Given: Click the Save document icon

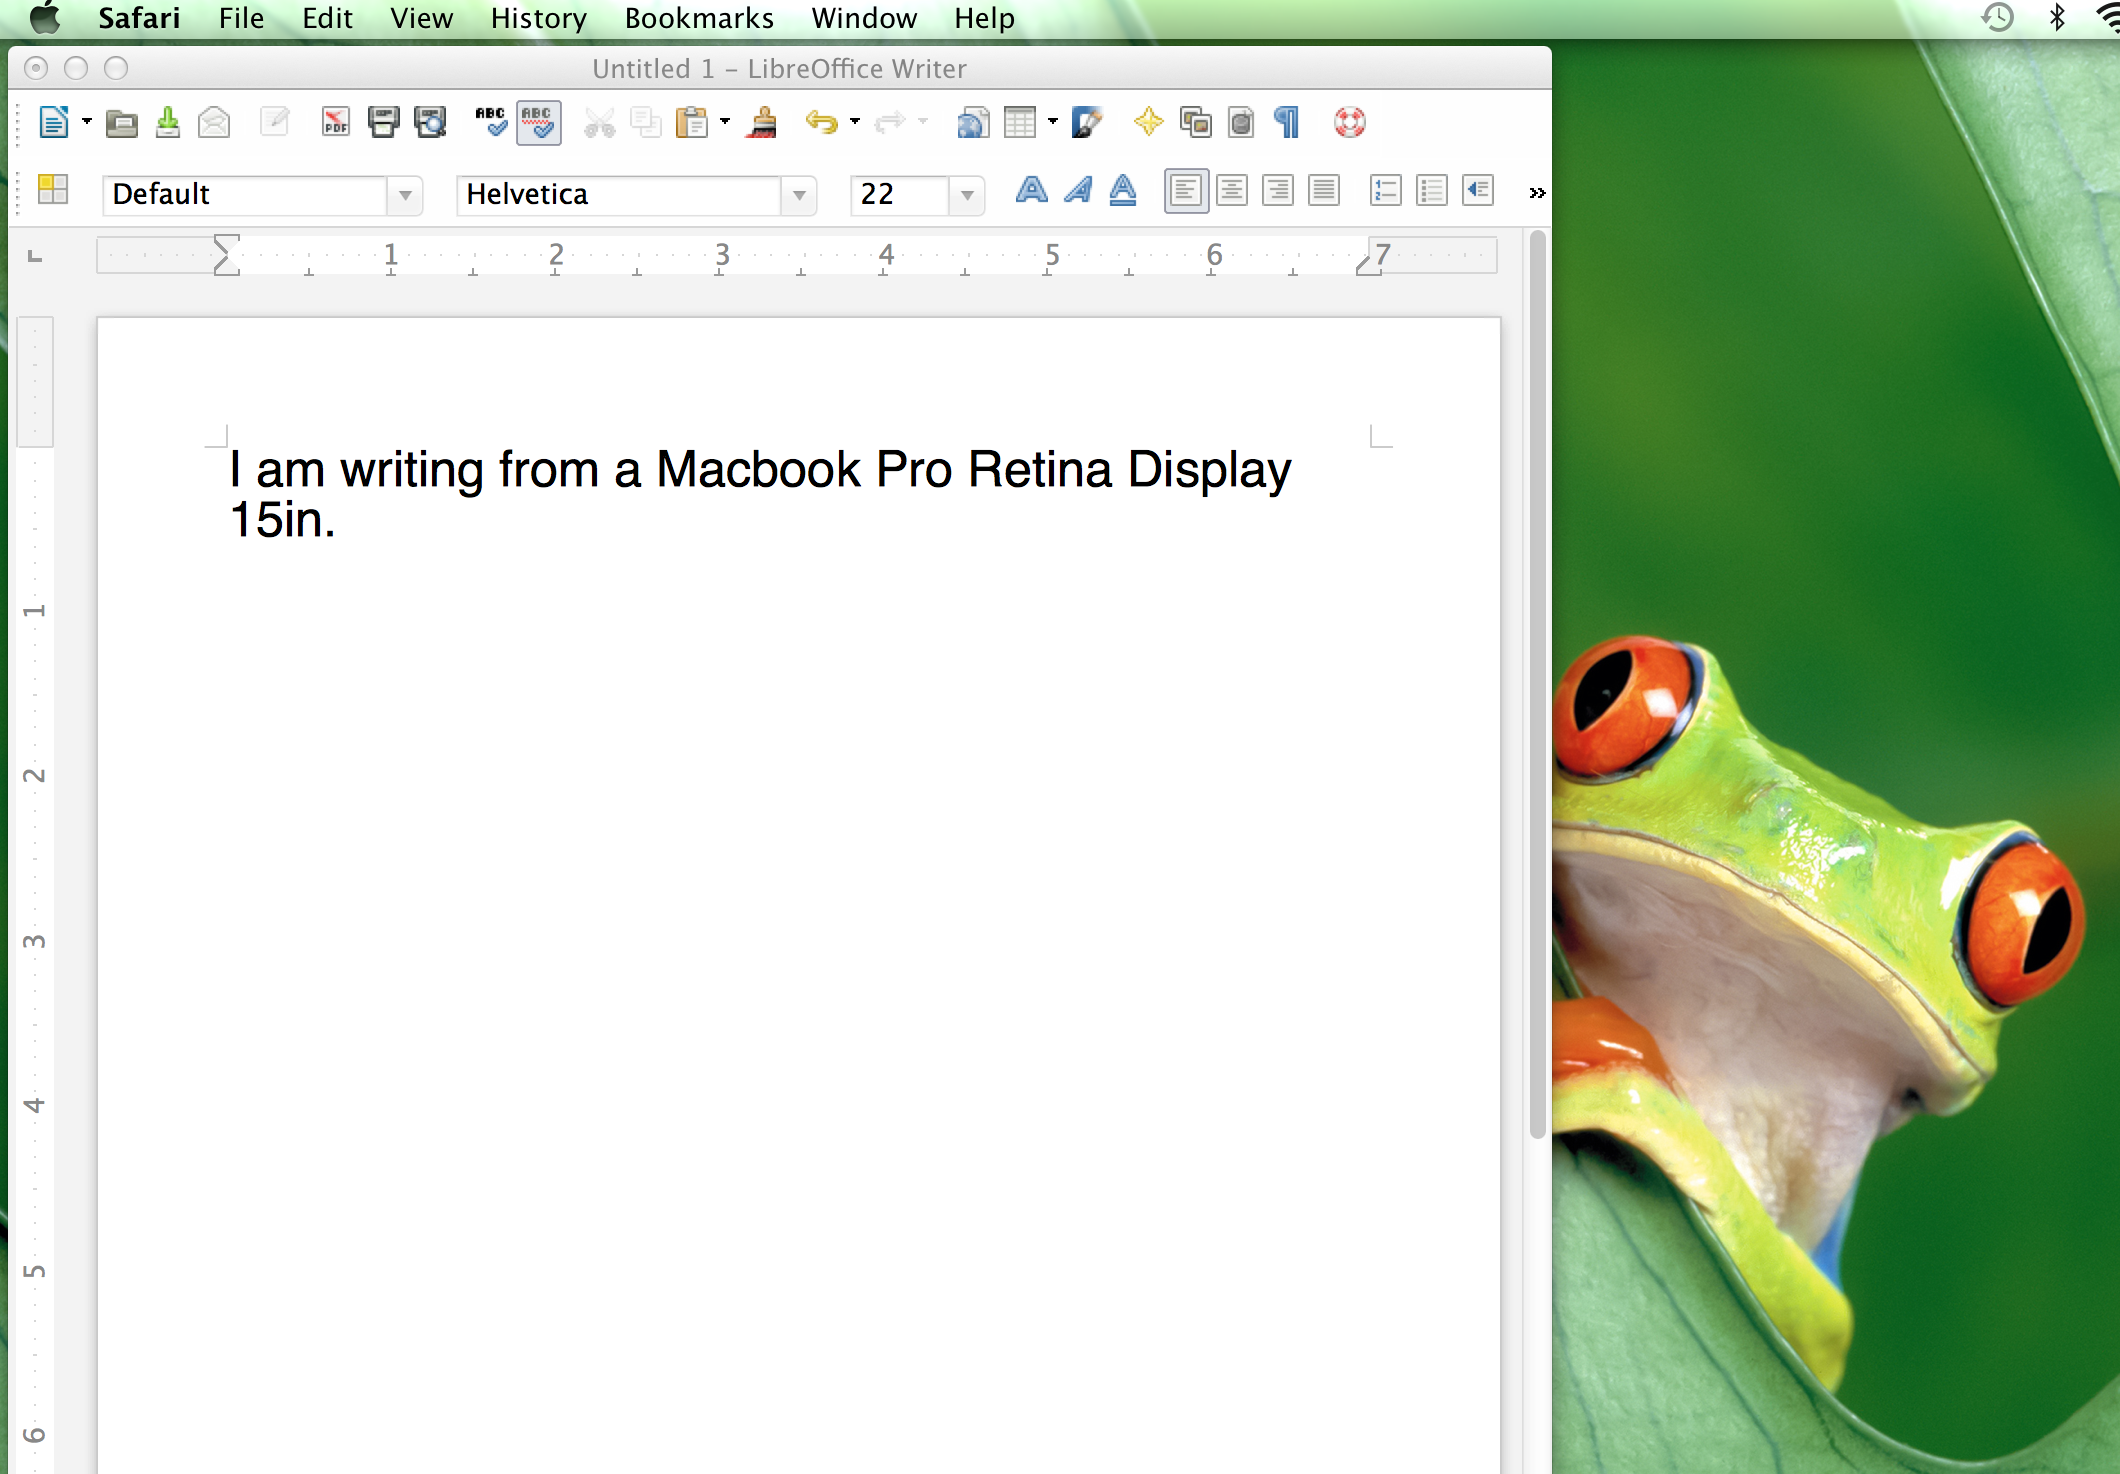Looking at the screenshot, I should 168,123.
